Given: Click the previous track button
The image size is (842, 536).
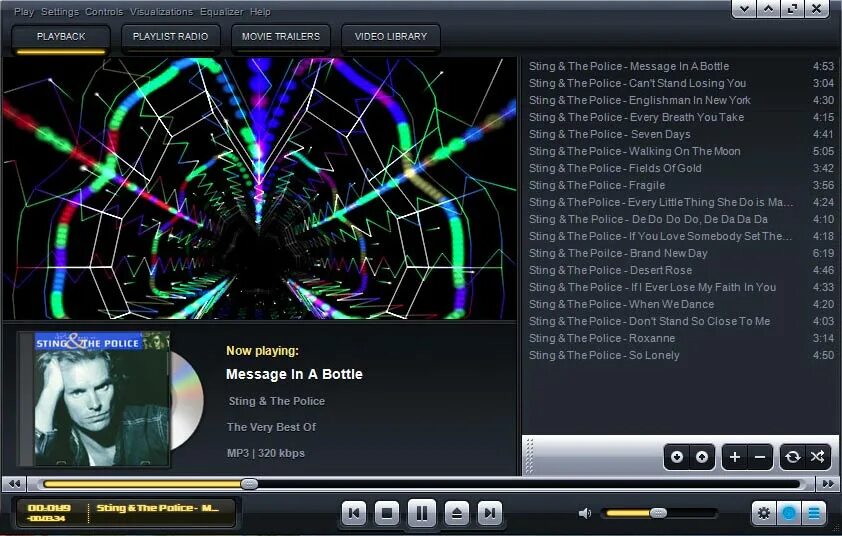Looking at the screenshot, I should click(354, 513).
